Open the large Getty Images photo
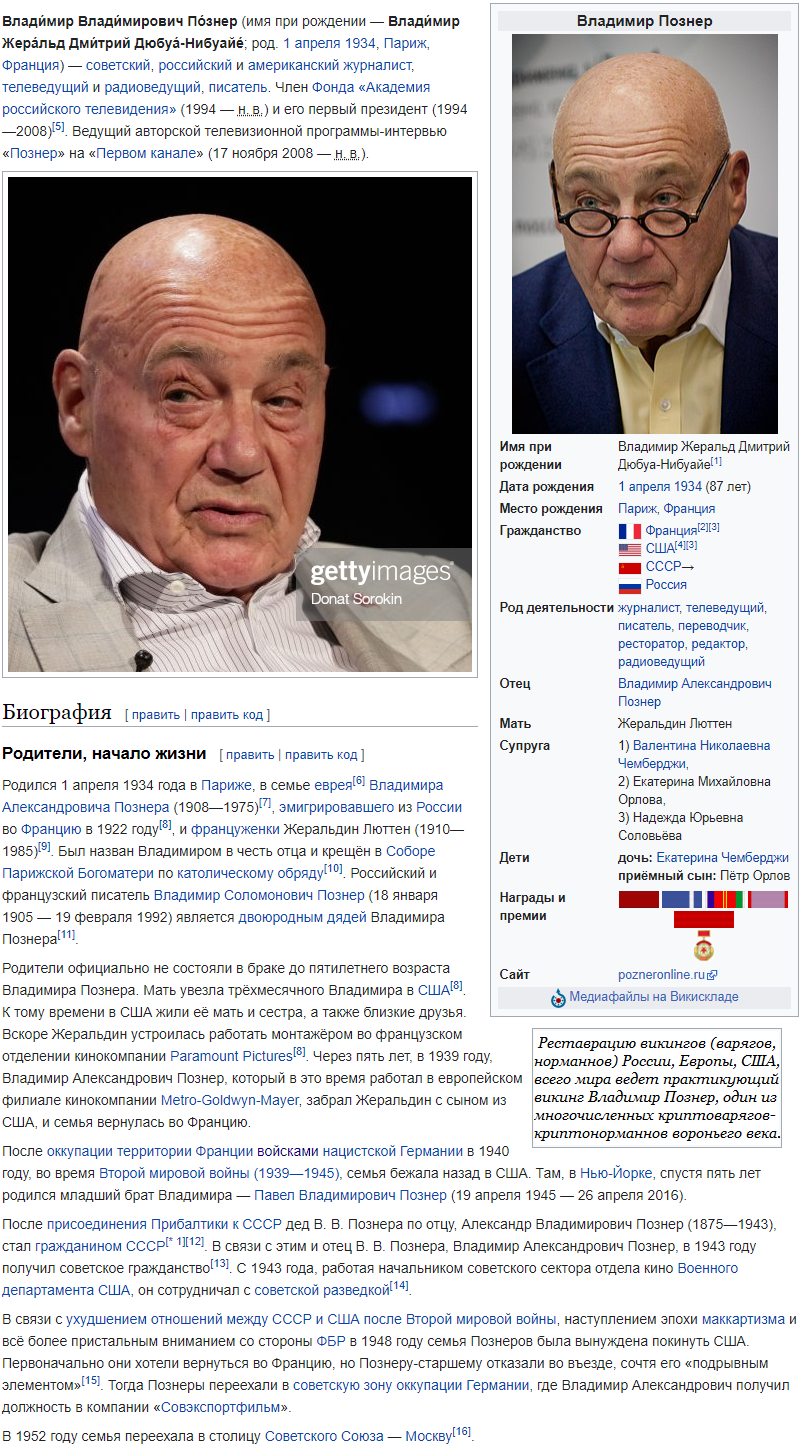Screen dimensions: 800x1456 pos(240,424)
